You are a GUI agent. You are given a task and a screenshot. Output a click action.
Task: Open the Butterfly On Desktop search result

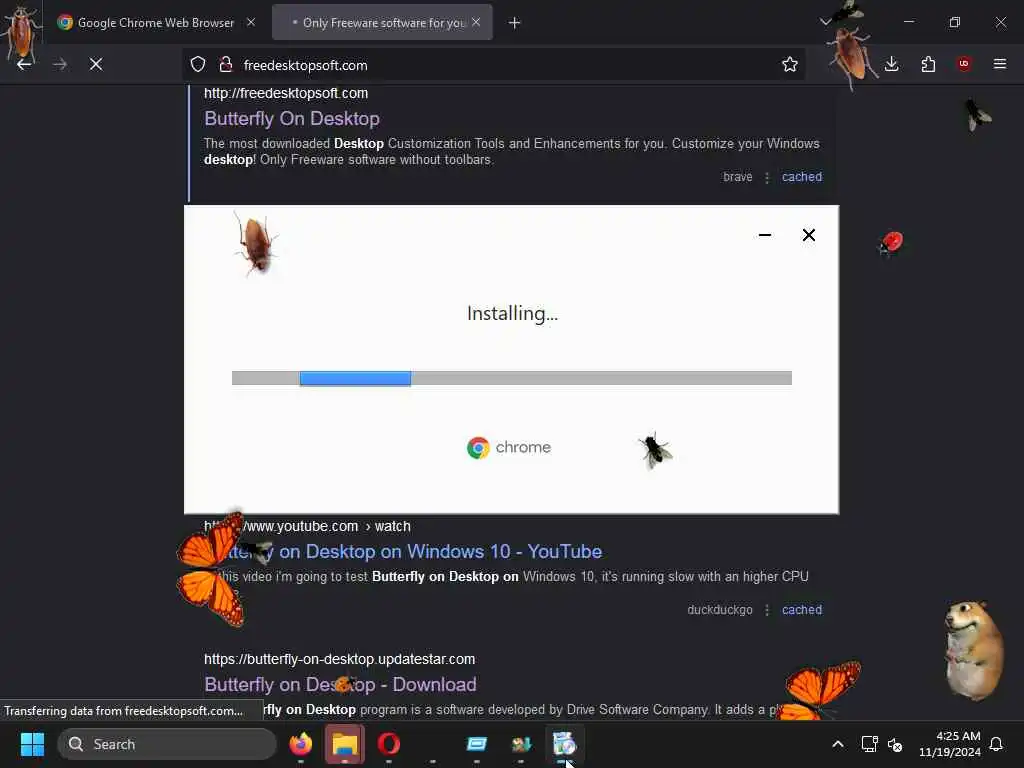pos(291,118)
